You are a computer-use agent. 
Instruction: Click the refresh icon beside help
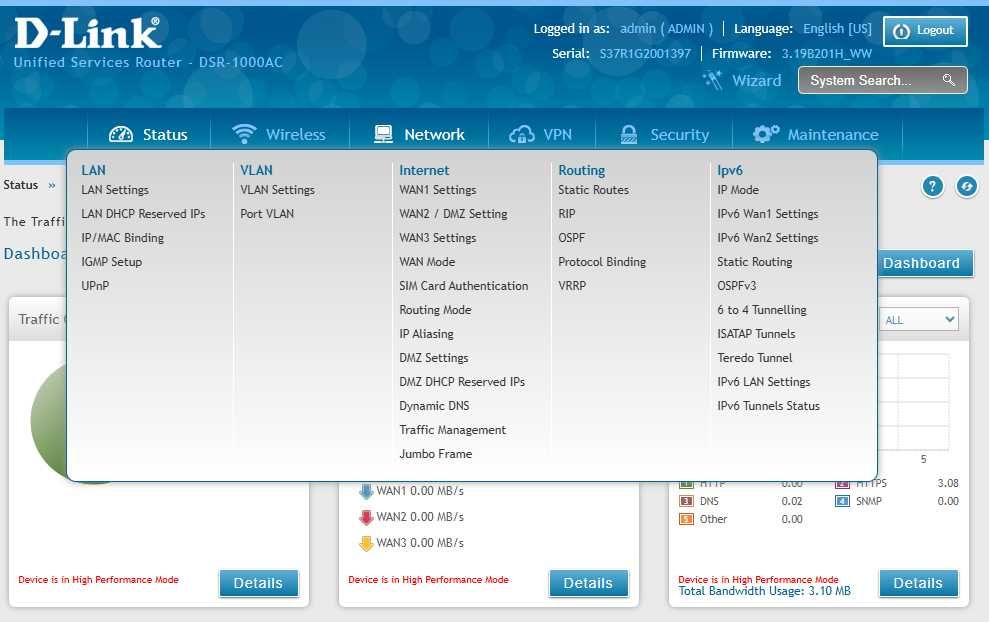coord(966,186)
